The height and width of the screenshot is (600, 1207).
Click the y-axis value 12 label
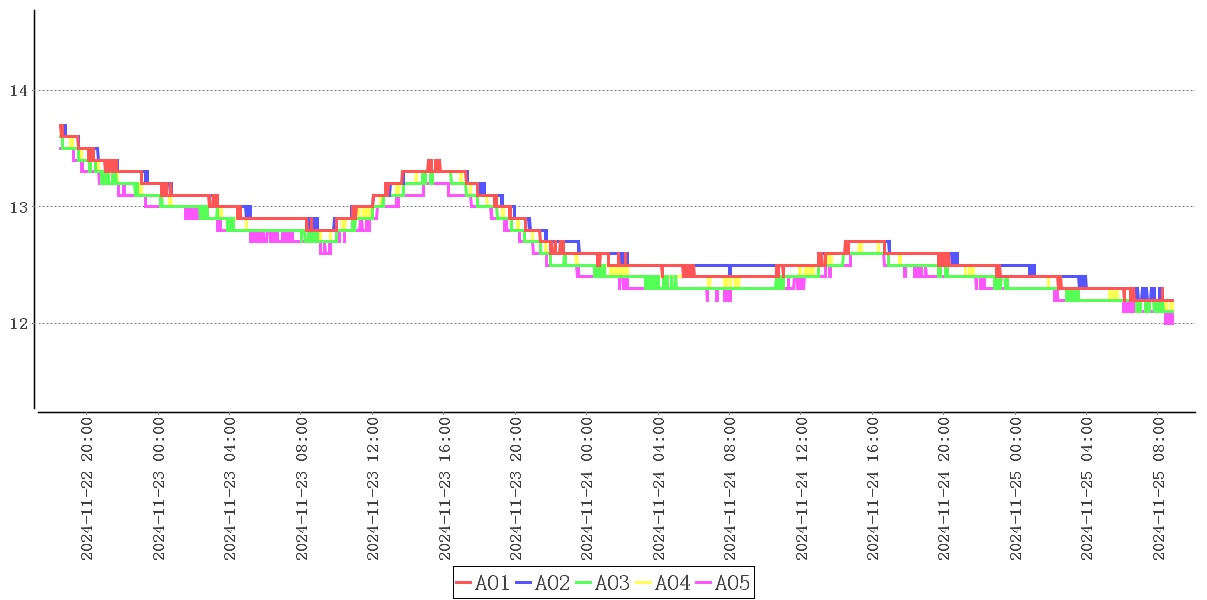pos(17,324)
